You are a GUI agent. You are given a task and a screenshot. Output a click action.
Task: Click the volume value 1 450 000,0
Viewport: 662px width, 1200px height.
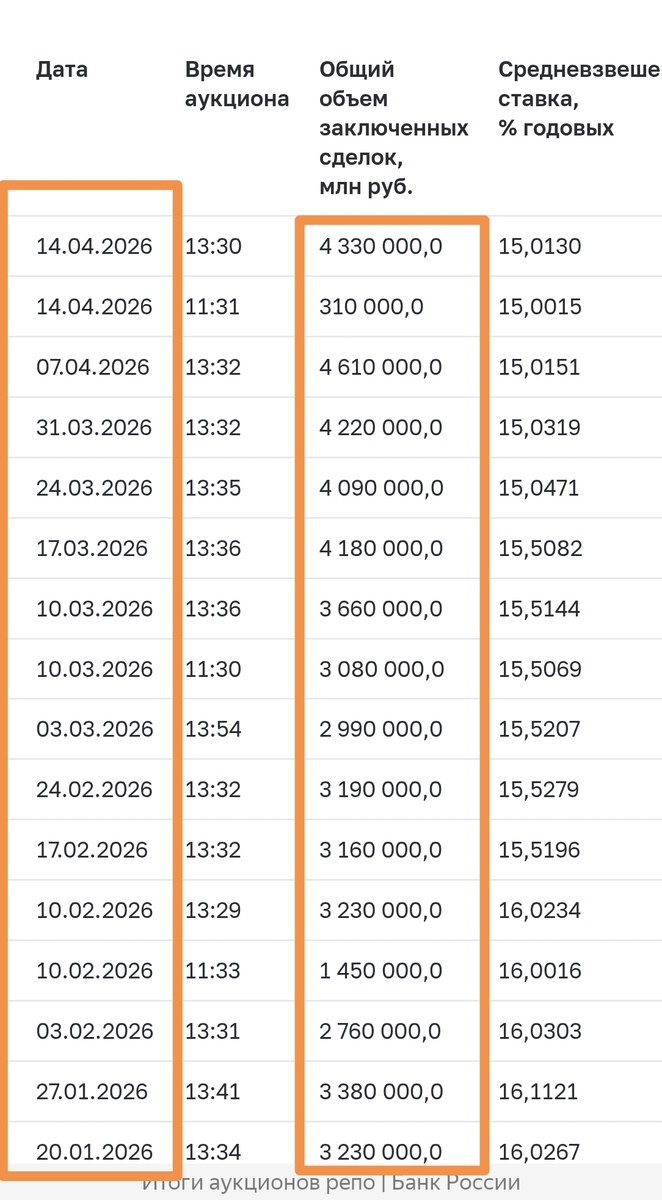click(x=380, y=970)
